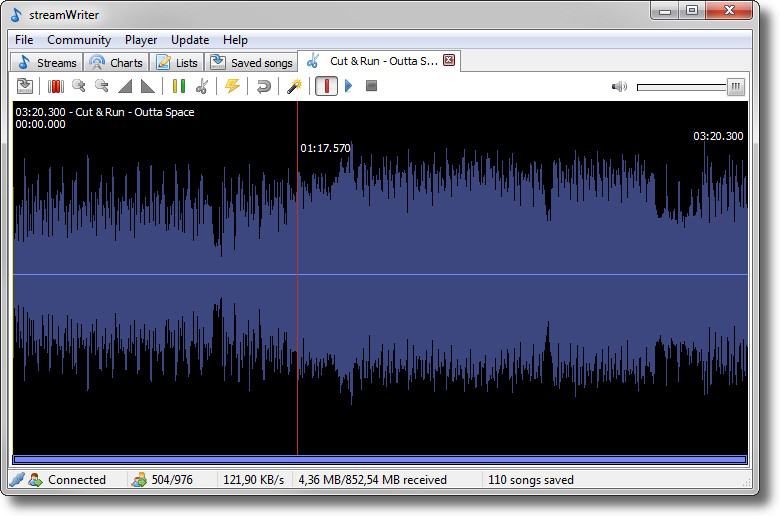
Task: Click the yellow-green marker bars icon
Action: pyautogui.click(x=179, y=86)
